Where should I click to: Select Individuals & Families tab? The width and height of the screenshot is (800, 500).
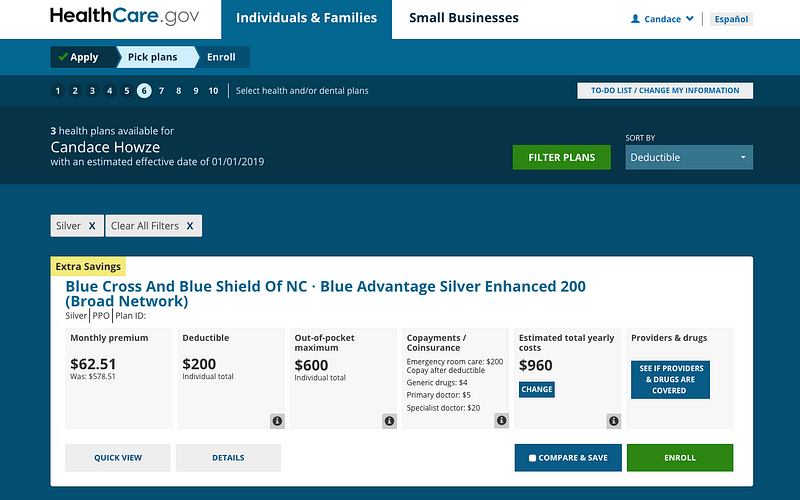pyautogui.click(x=306, y=18)
